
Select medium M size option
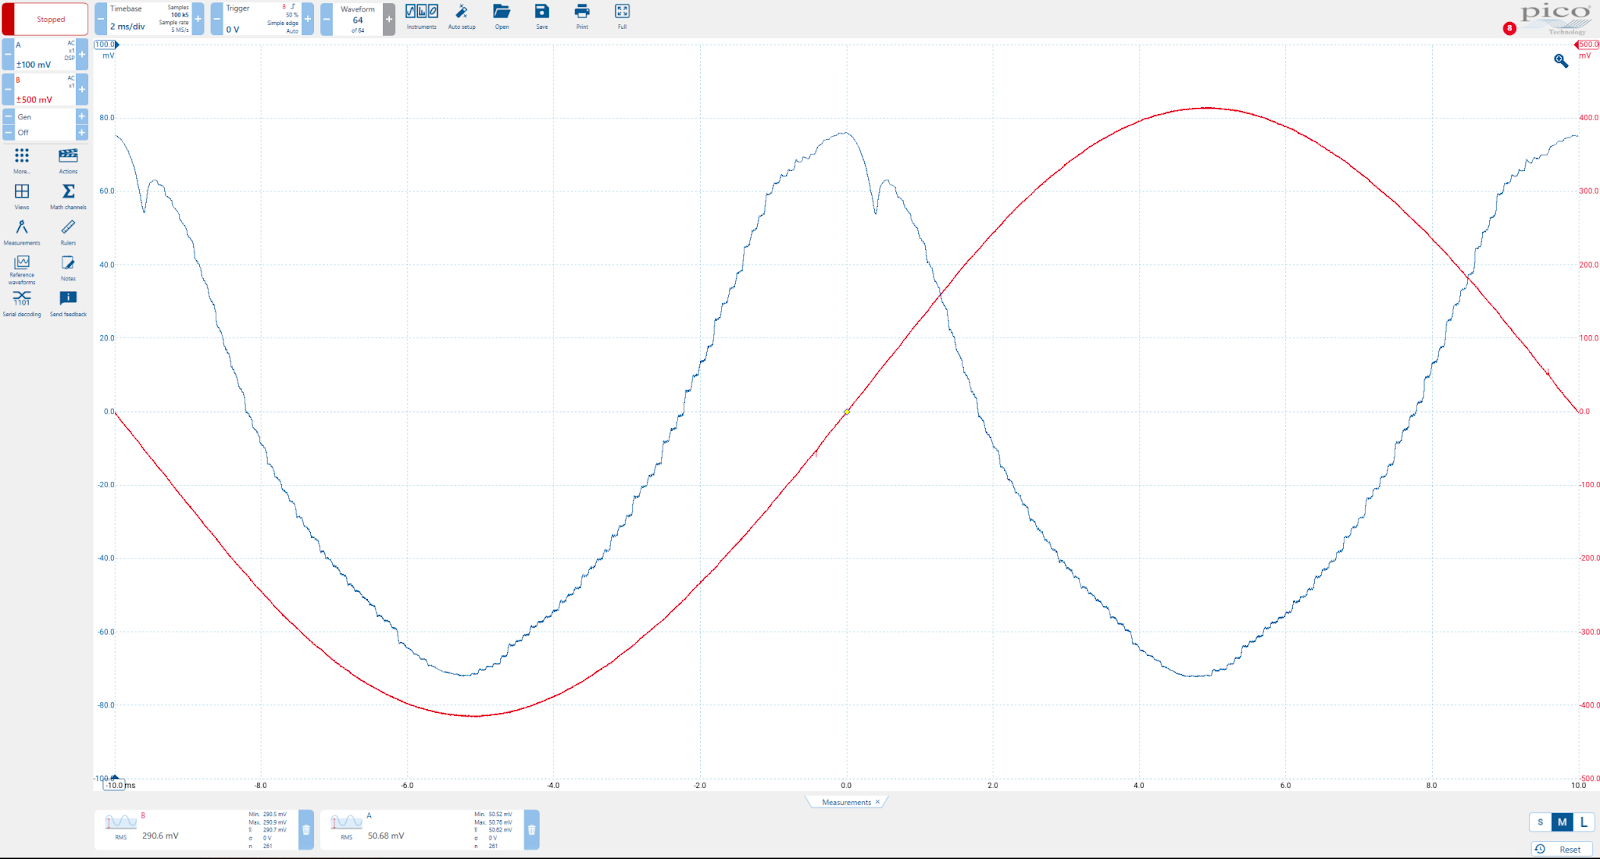(1562, 822)
